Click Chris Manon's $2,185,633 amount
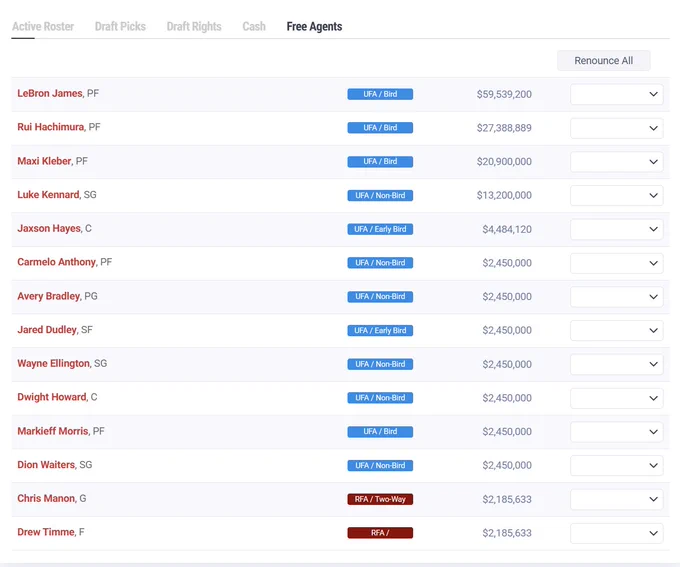 (507, 499)
